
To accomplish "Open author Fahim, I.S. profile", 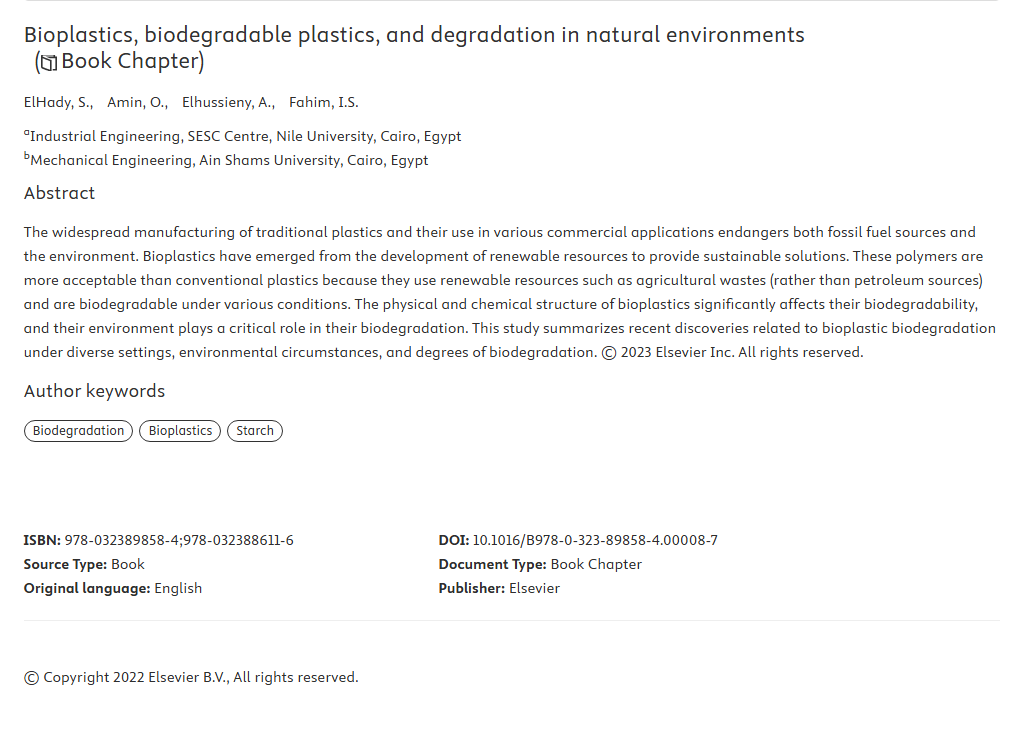I will (x=324, y=102).
